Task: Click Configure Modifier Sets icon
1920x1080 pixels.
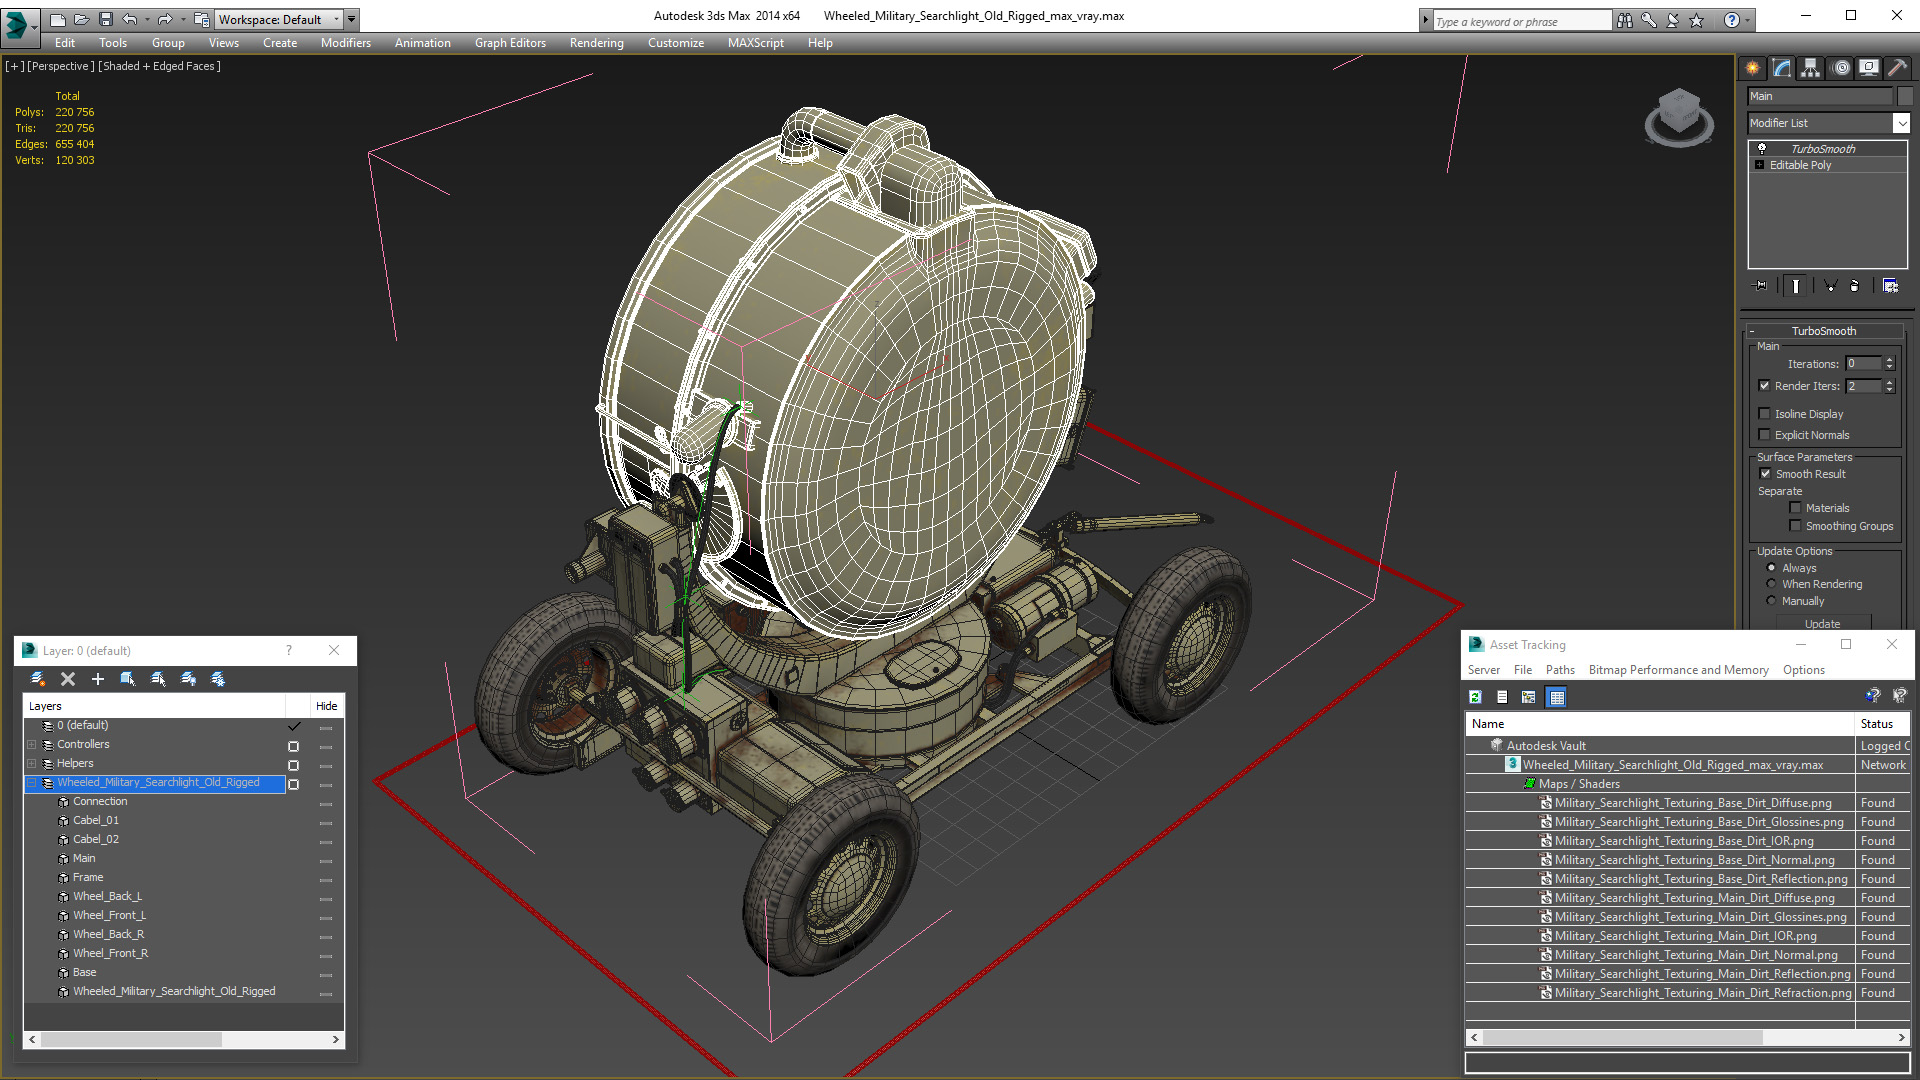Action: tap(1890, 286)
